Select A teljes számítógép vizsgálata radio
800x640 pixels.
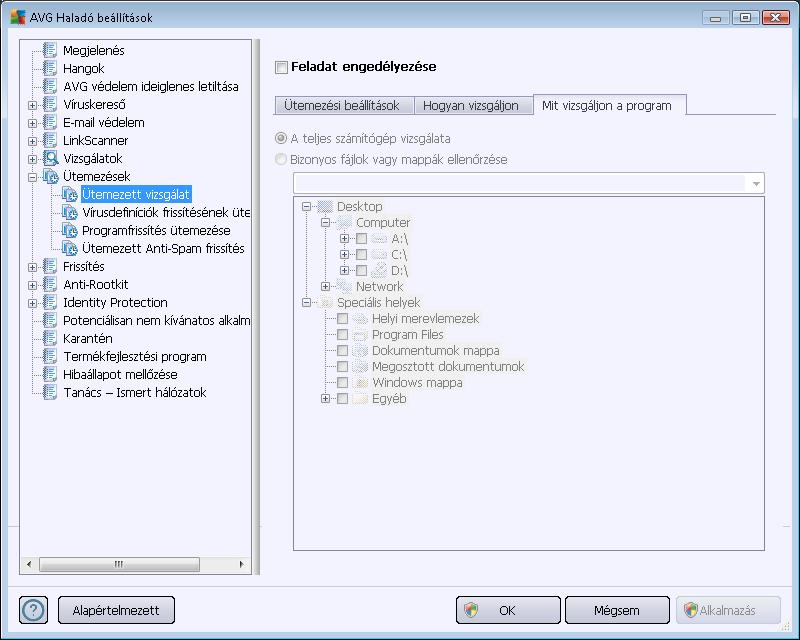[281, 138]
